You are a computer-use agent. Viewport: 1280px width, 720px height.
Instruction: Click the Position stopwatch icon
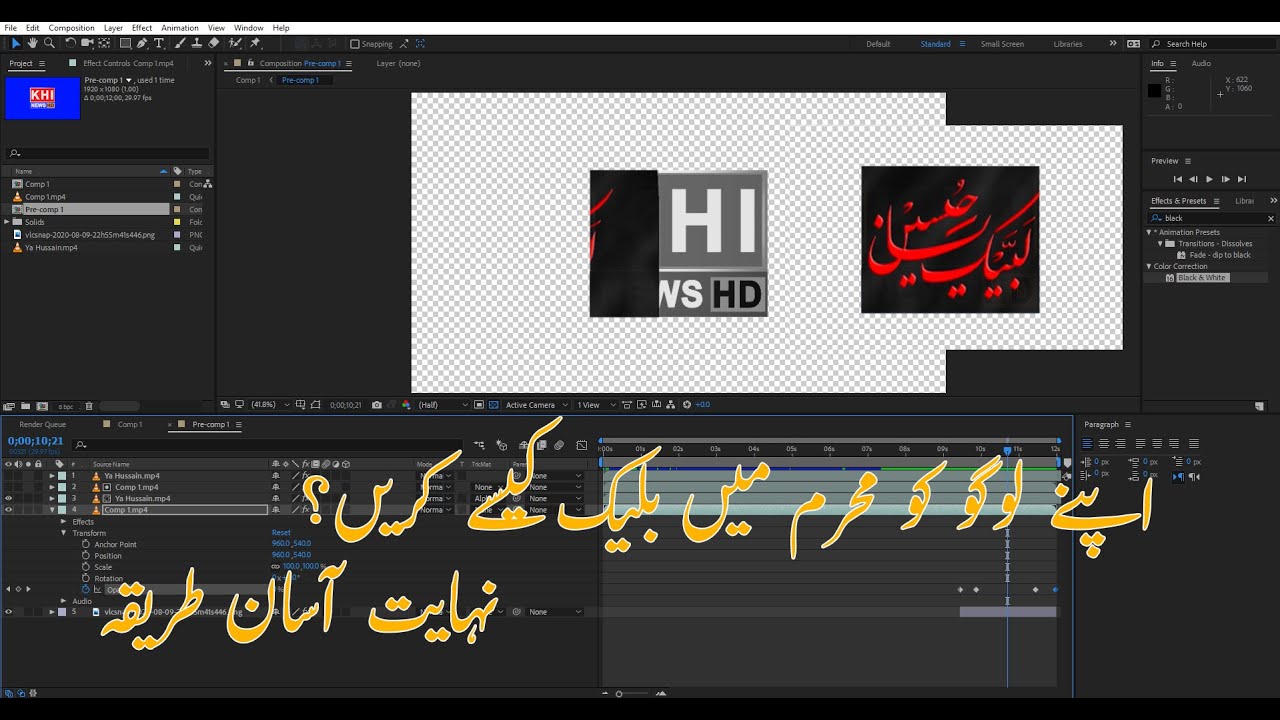[x=86, y=555]
